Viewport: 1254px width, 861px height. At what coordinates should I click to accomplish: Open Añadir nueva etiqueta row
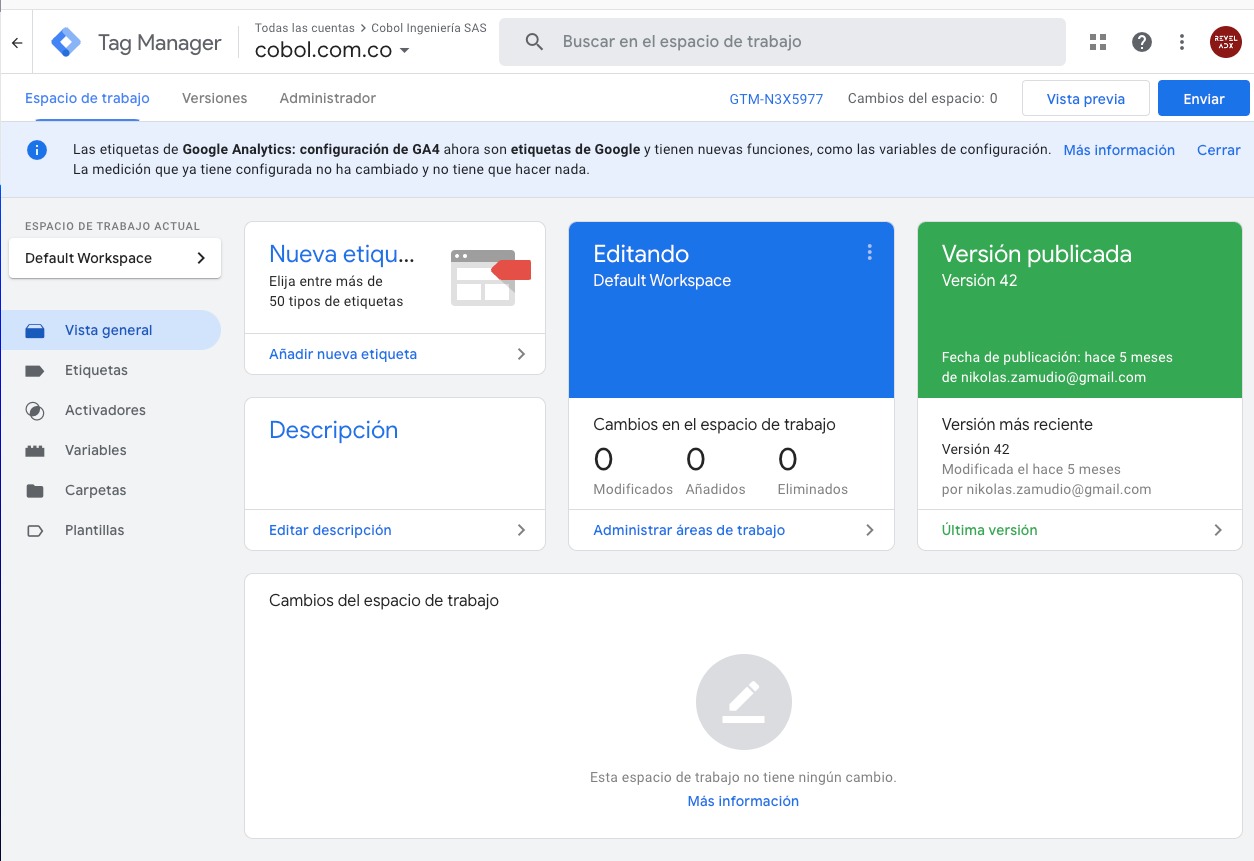click(395, 354)
